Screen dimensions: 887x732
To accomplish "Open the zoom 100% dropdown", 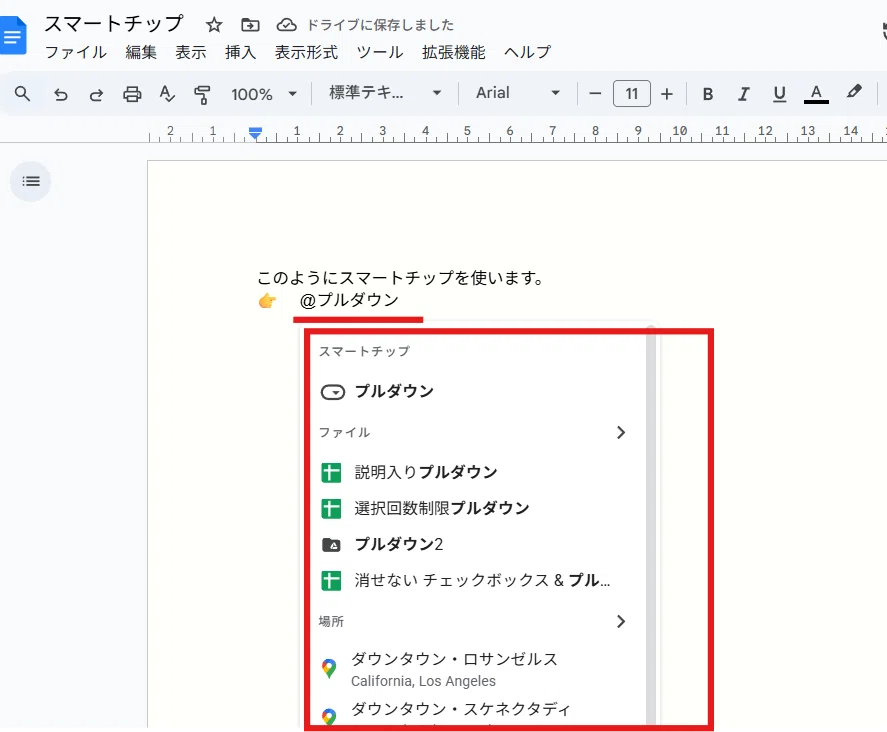I will point(263,94).
